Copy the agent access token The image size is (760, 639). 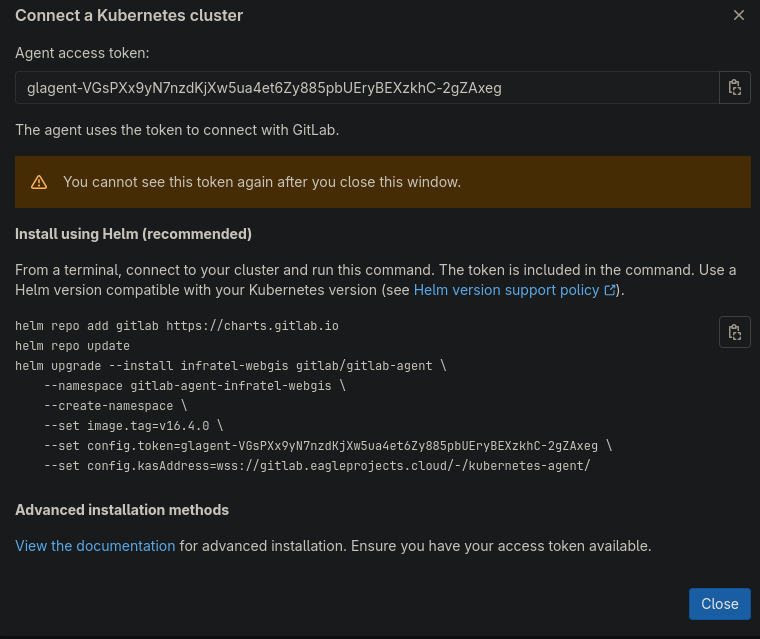pos(735,87)
